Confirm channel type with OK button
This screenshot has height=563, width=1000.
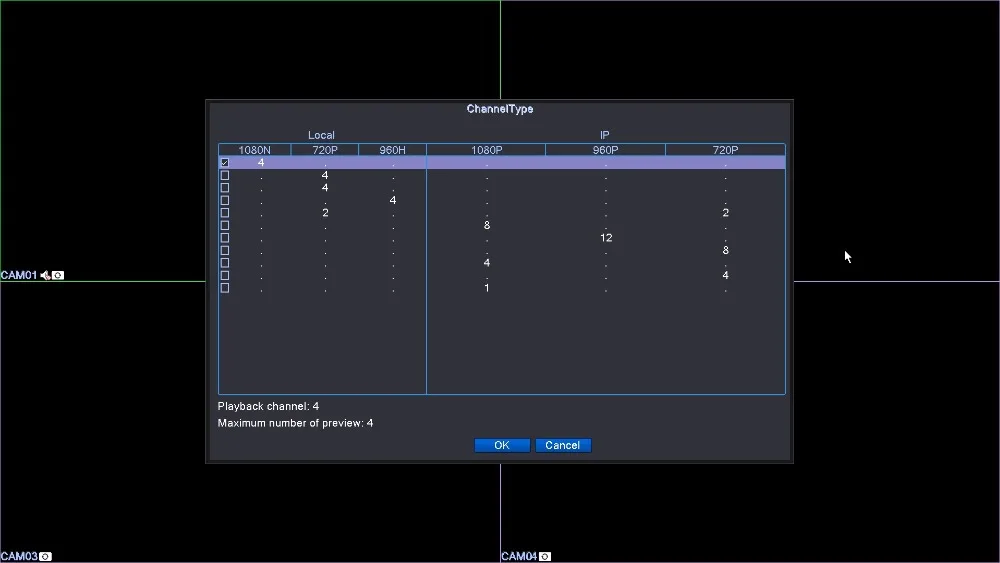pyautogui.click(x=502, y=445)
